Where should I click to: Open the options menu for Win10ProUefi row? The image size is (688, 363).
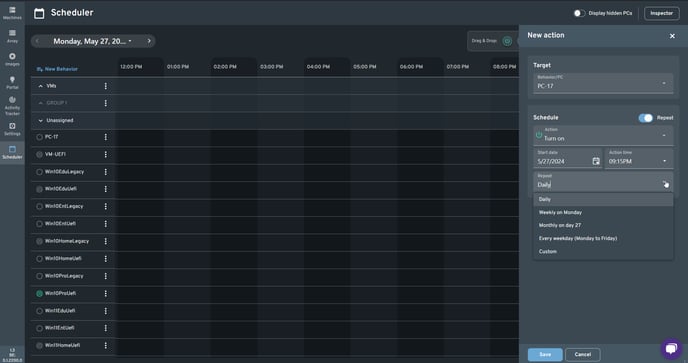coord(106,293)
